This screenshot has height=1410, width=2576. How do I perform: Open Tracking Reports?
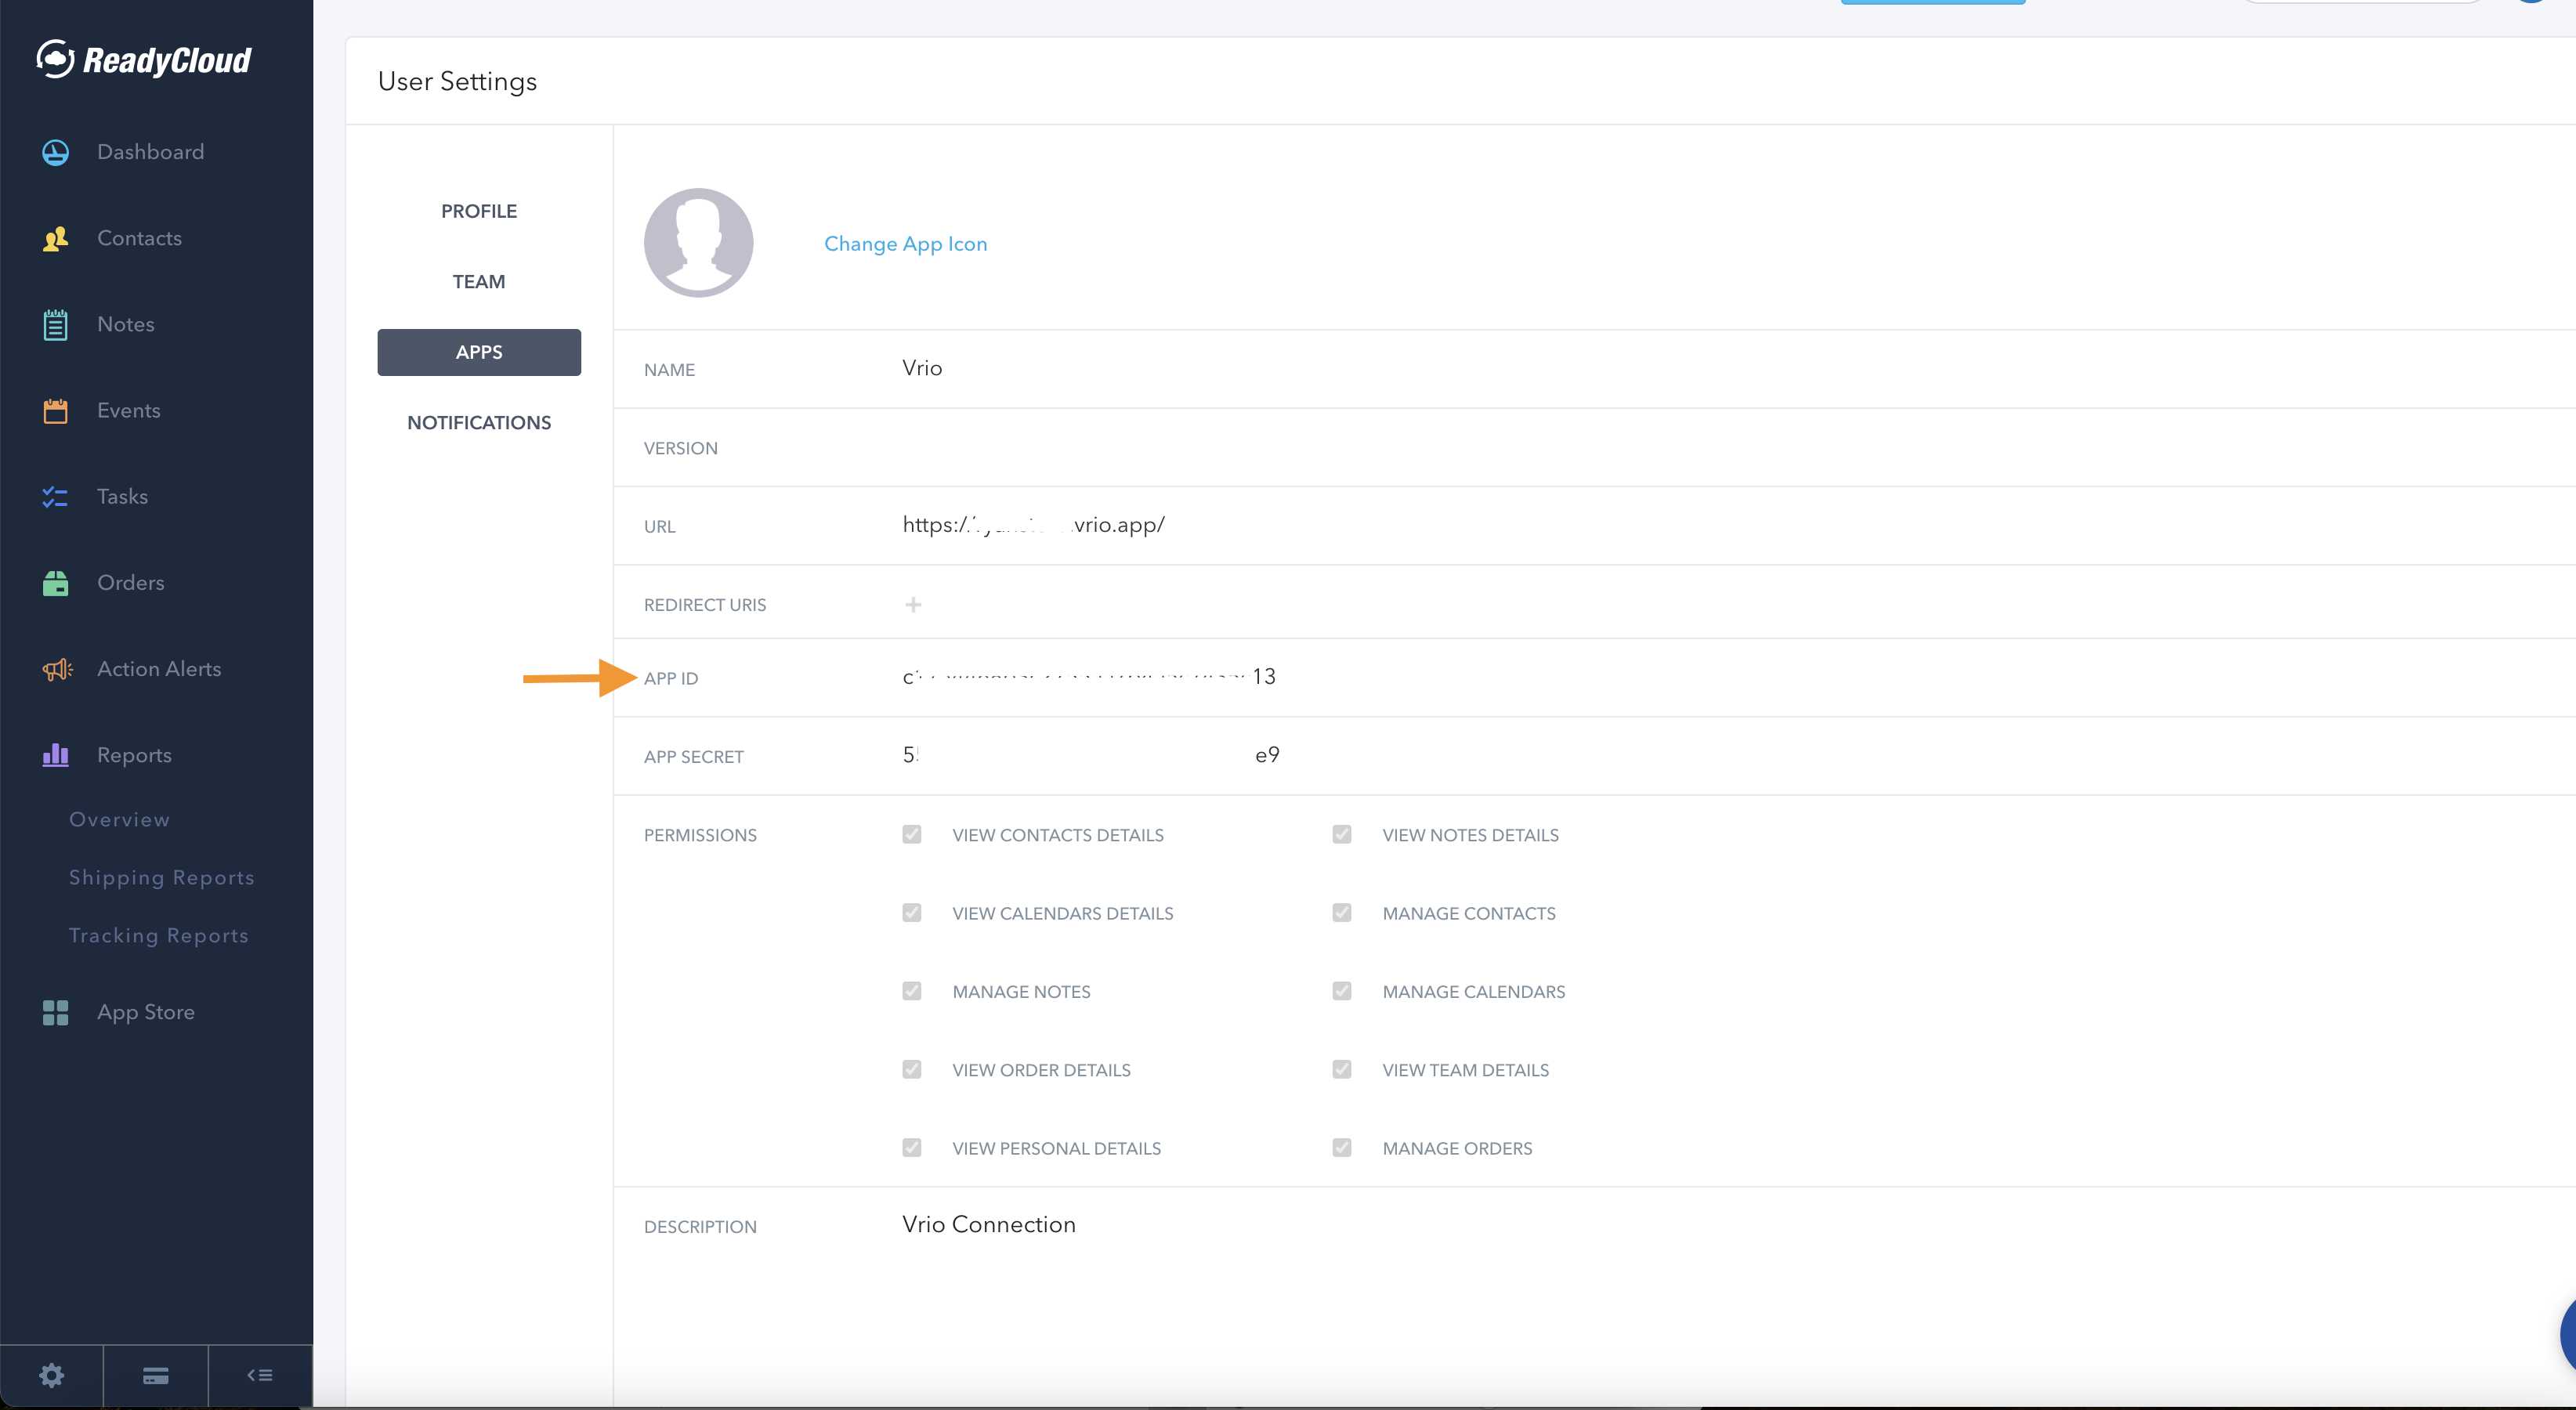159,936
